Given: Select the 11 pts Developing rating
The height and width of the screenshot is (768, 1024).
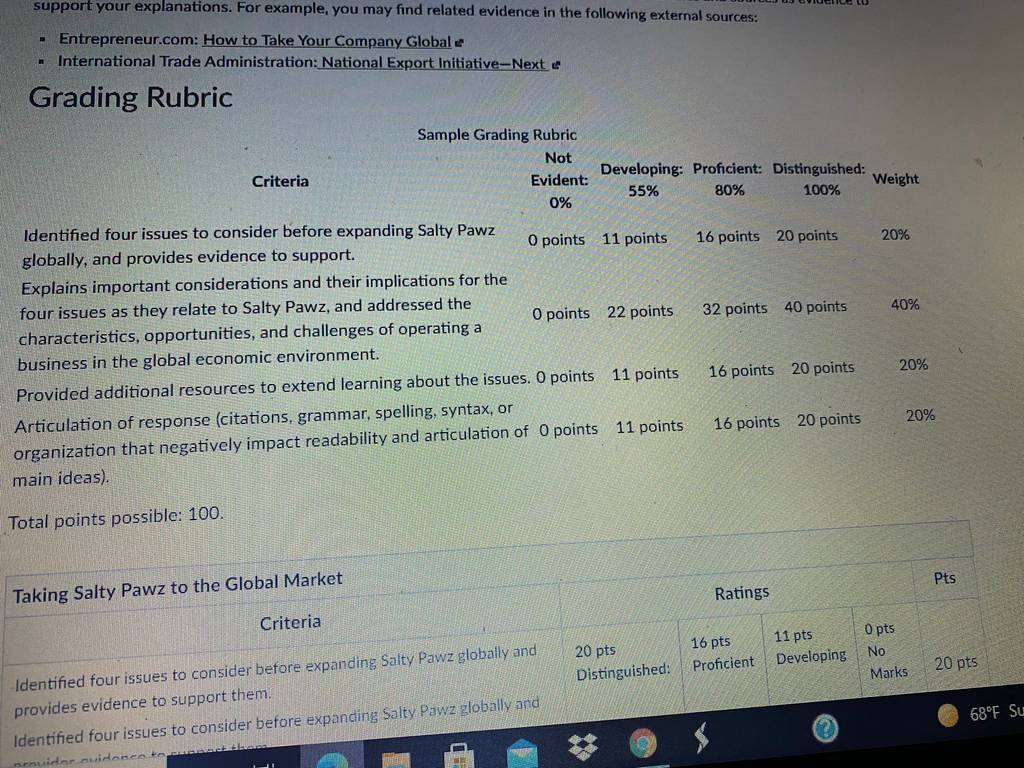Looking at the screenshot, I should tap(810, 645).
